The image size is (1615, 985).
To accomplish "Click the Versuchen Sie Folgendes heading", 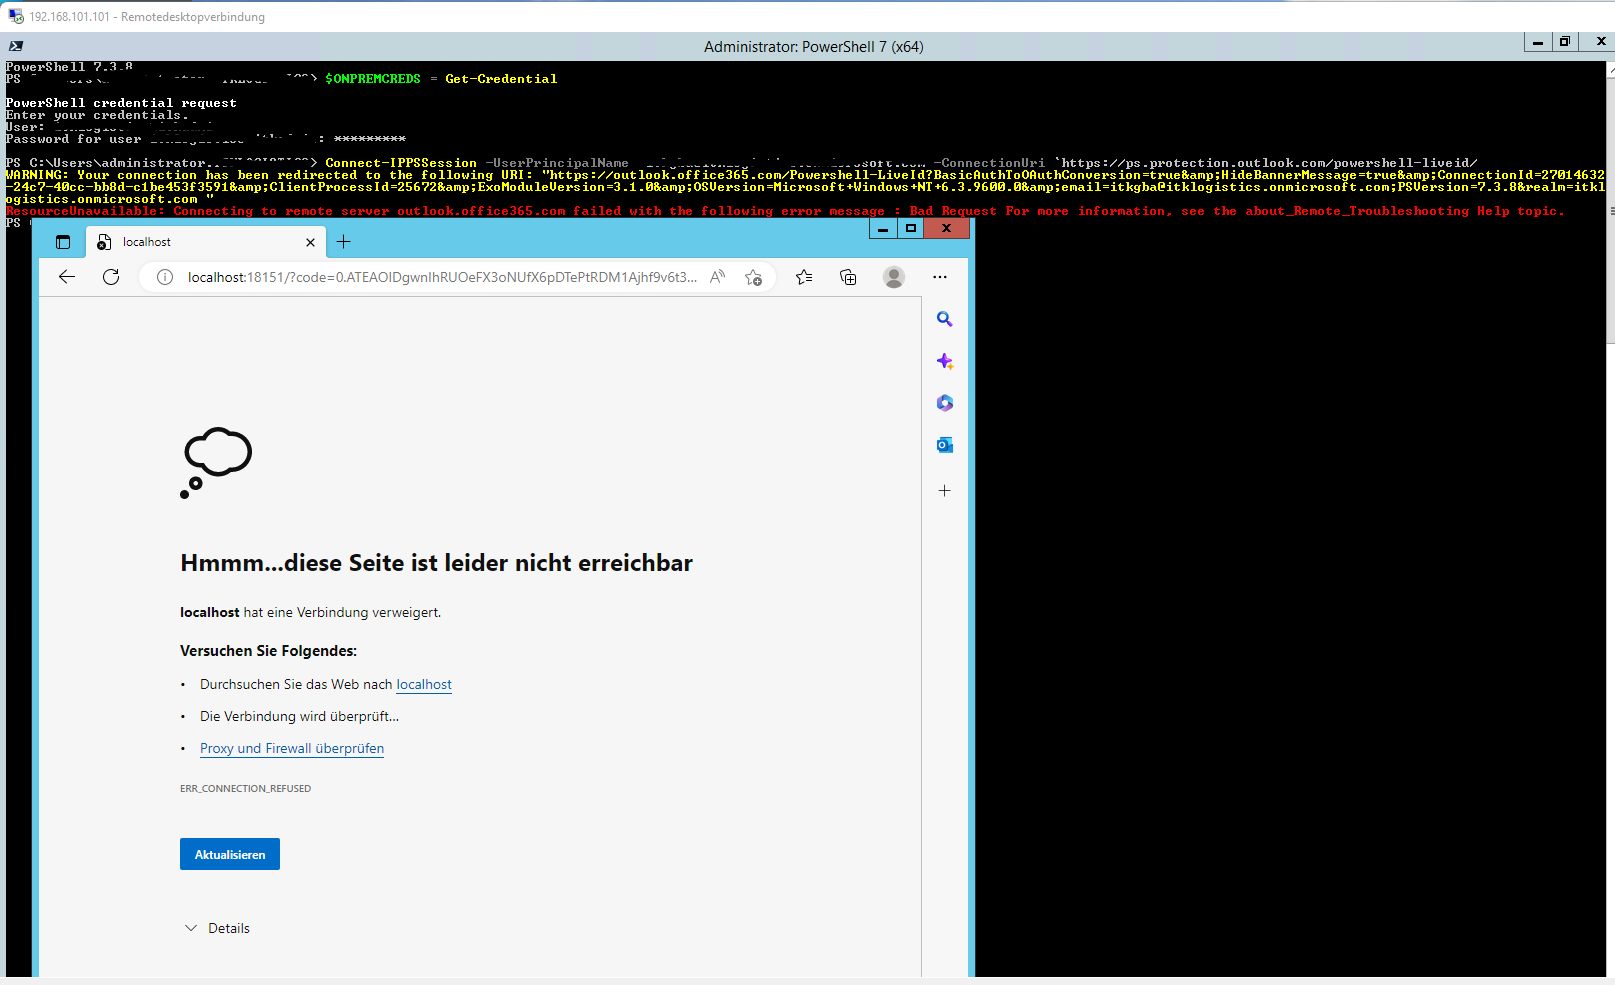I will click(268, 651).
